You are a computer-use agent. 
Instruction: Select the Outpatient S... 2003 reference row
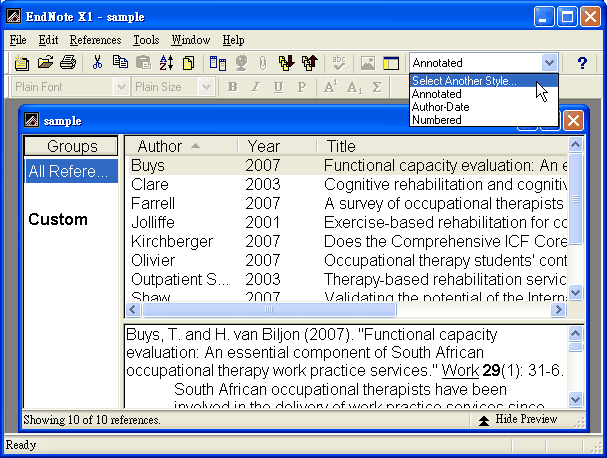pyautogui.click(x=348, y=279)
